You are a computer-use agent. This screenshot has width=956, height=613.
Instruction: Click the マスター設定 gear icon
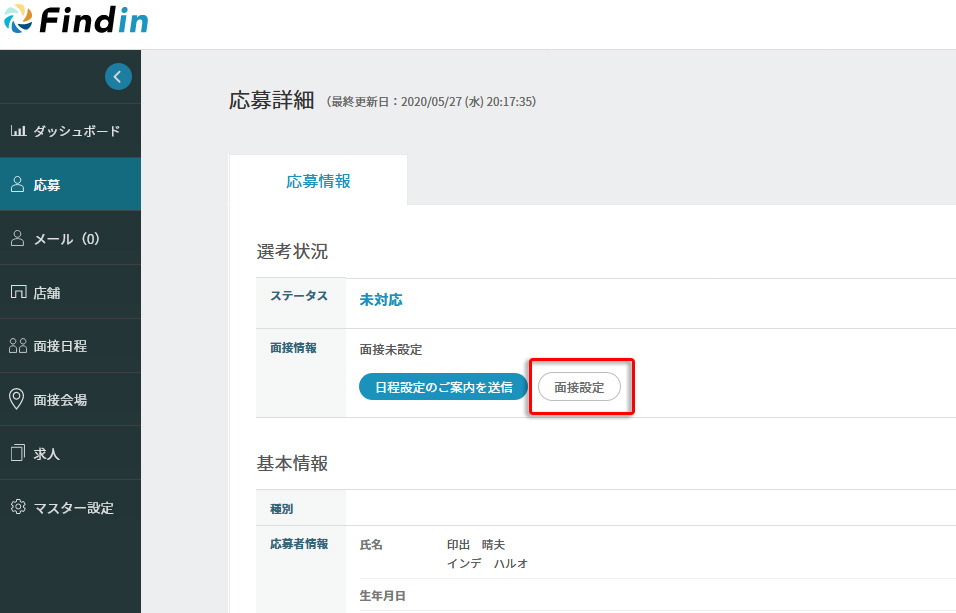click(x=17, y=507)
